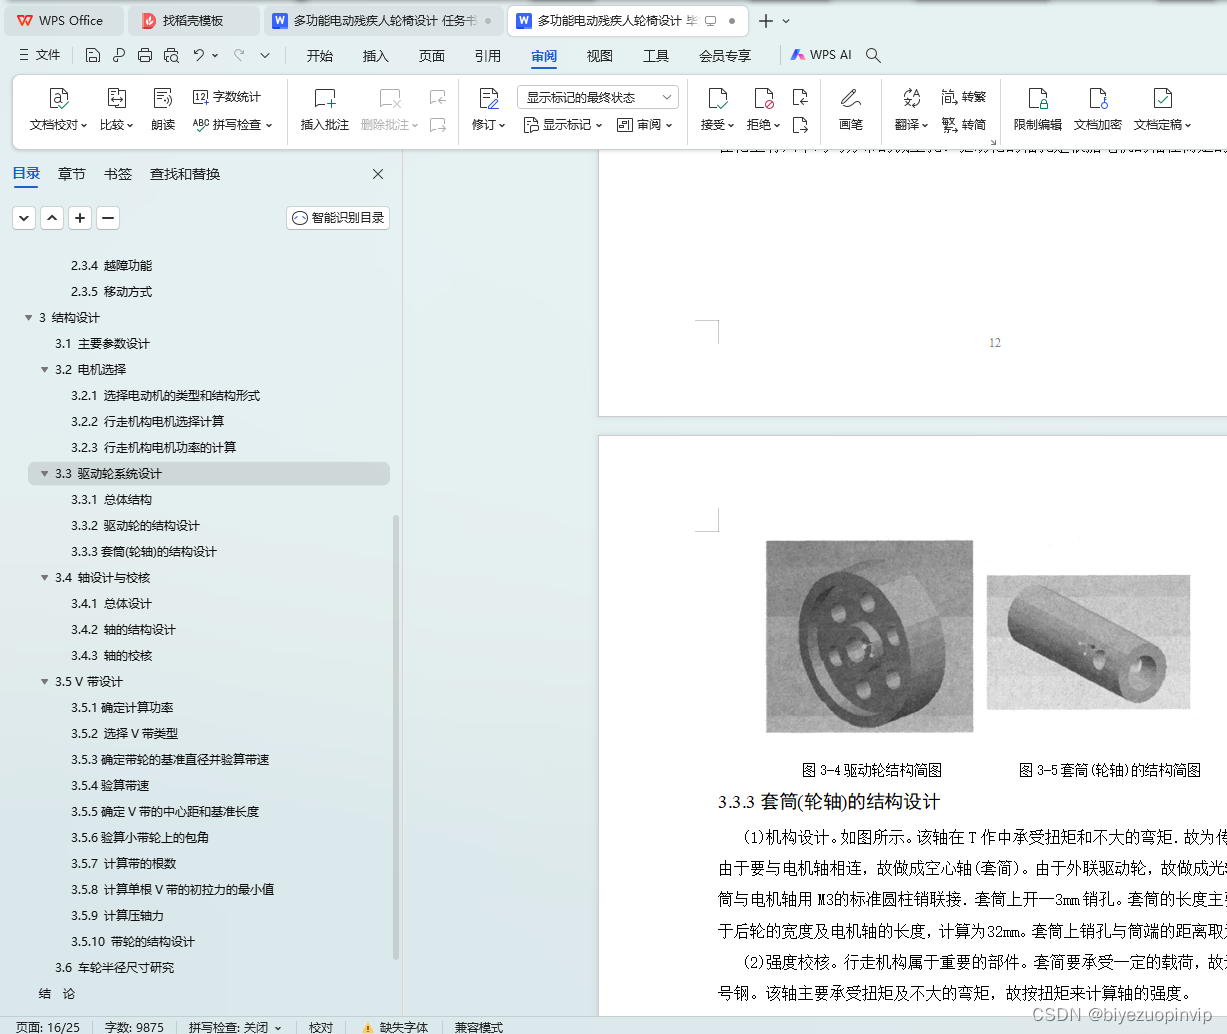
Task: Open the 页面 ribbon tab
Action: click(x=432, y=56)
